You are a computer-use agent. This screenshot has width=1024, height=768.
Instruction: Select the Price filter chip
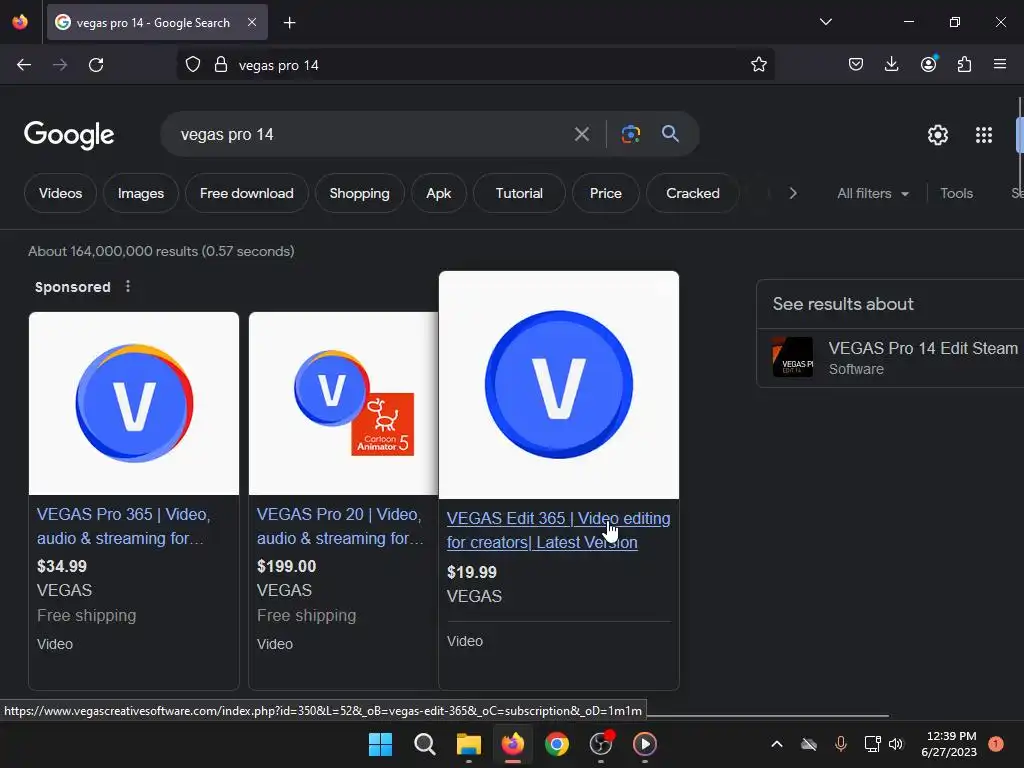tap(605, 193)
